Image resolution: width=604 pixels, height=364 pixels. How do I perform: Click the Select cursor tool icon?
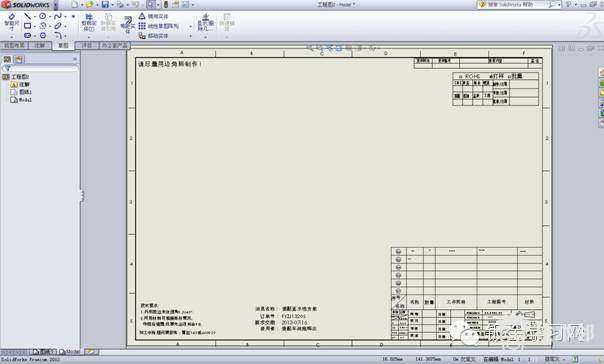click(151, 5)
